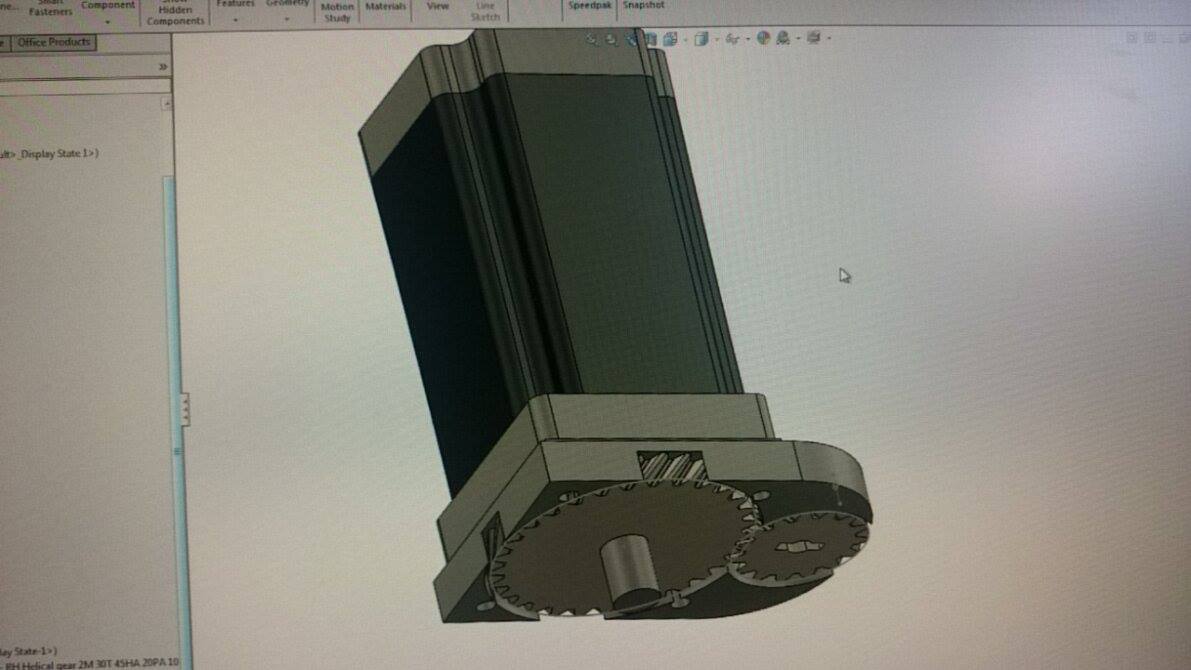
Task: Click the Features toolbar button
Action: 235,5
